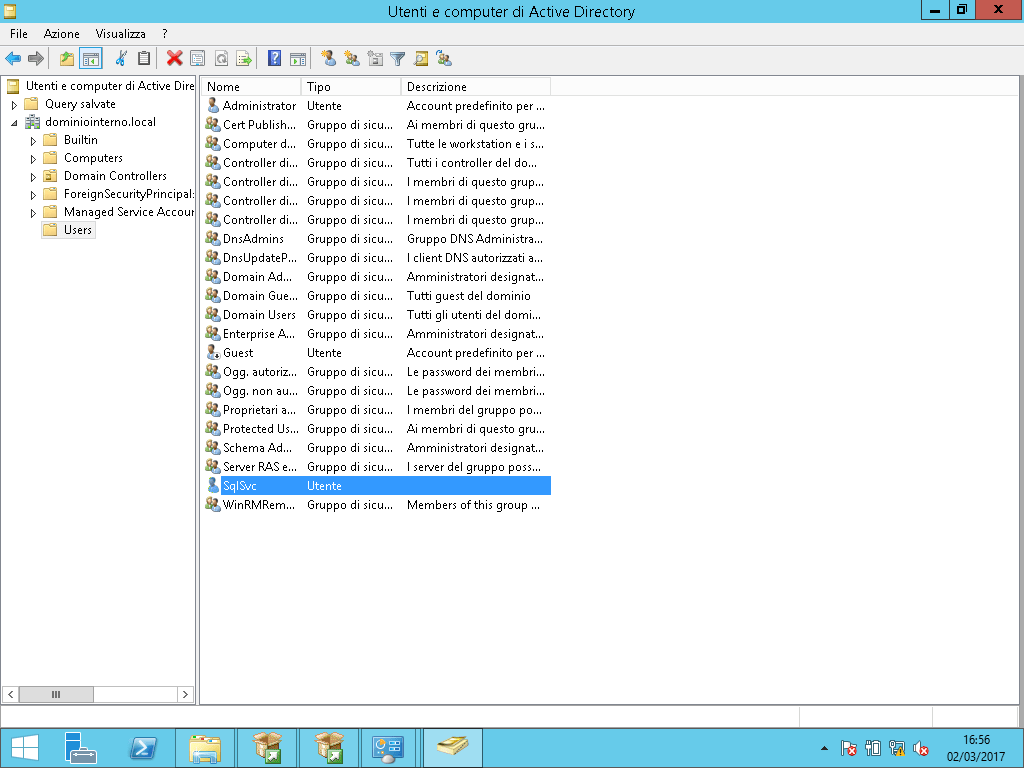The height and width of the screenshot is (768, 1024).
Task: Sort by the Nome column header
Action: pyautogui.click(x=250, y=87)
